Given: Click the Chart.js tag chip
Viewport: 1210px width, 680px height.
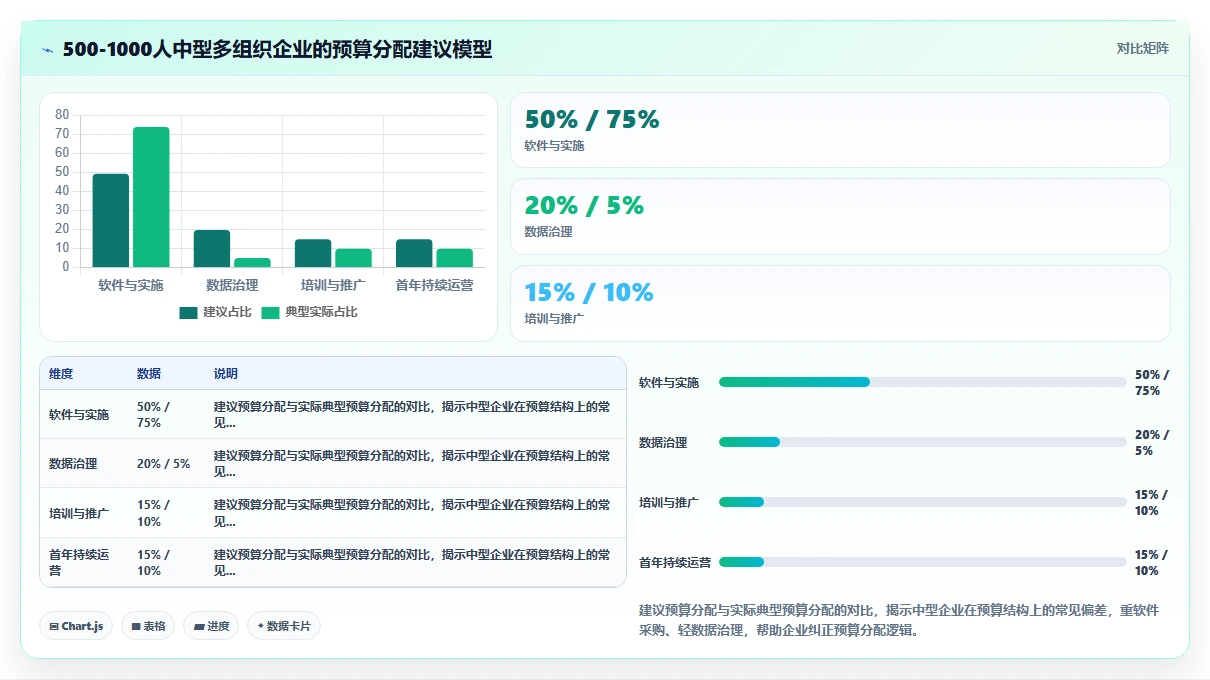Looking at the screenshot, I should (76, 626).
